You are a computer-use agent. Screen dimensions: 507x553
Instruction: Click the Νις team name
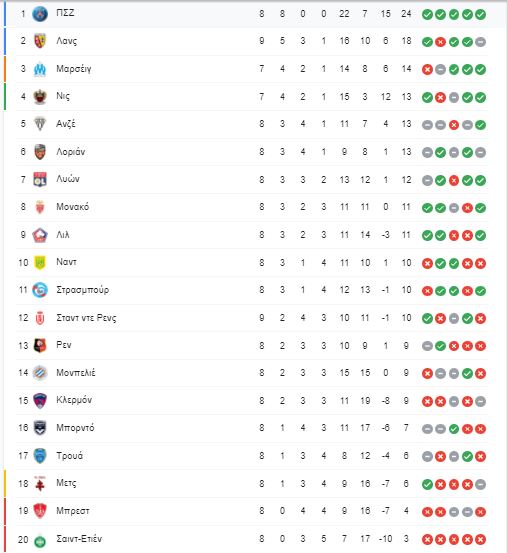(x=63, y=96)
